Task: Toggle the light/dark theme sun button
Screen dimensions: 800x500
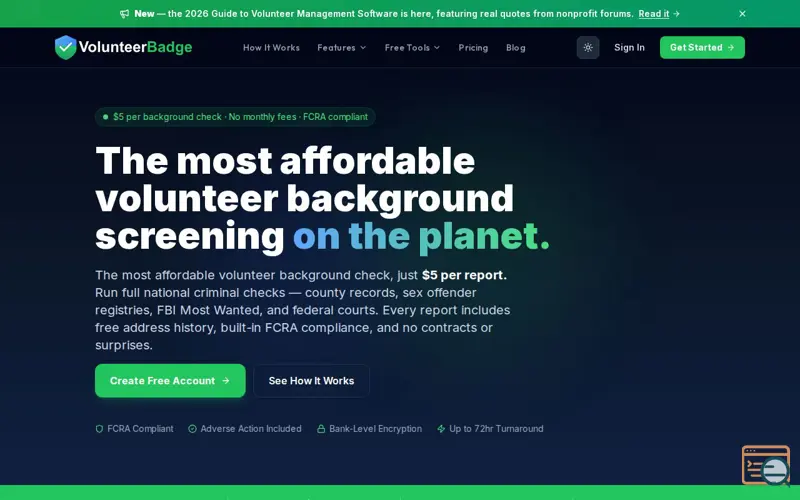Action: point(588,47)
